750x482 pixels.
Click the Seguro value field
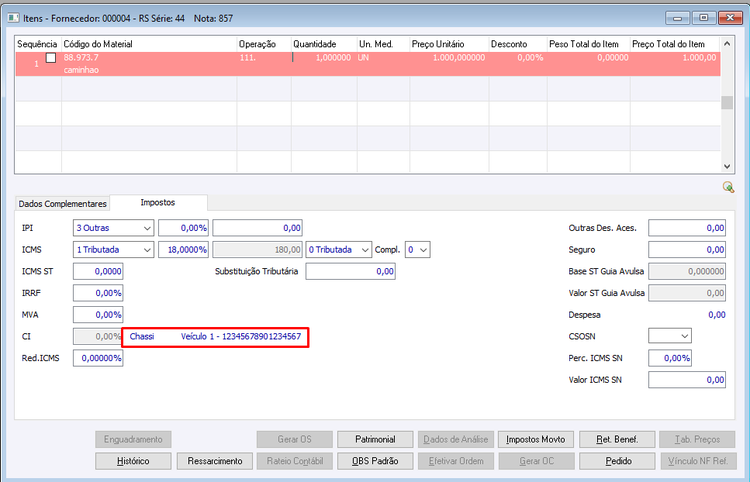(x=687, y=250)
